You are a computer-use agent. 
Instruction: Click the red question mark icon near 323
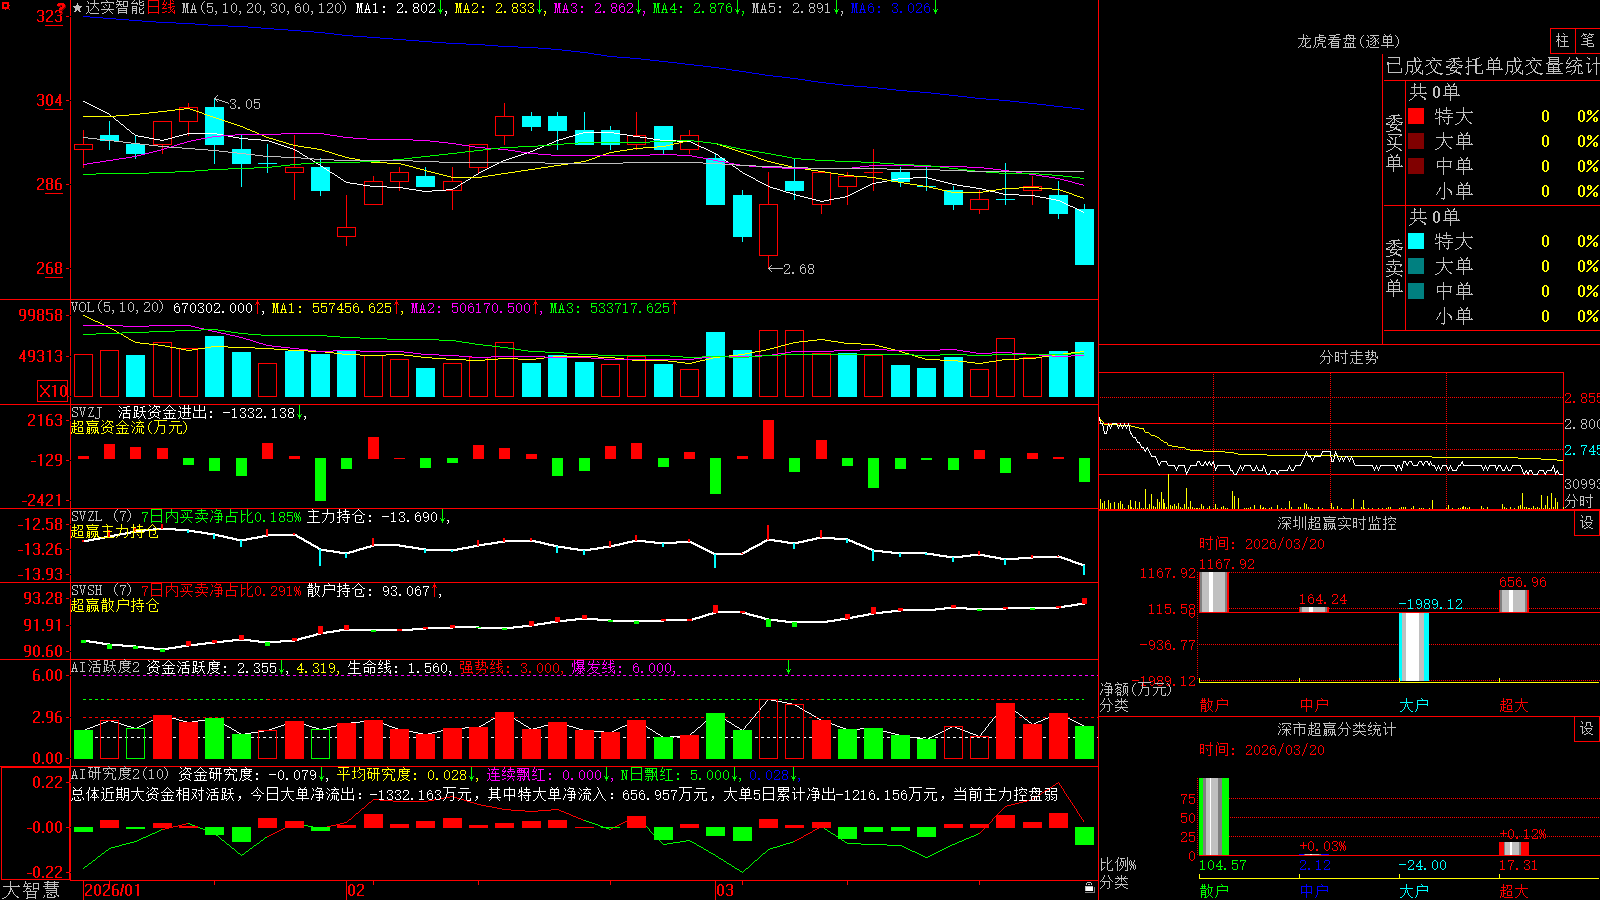[x=62, y=8]
